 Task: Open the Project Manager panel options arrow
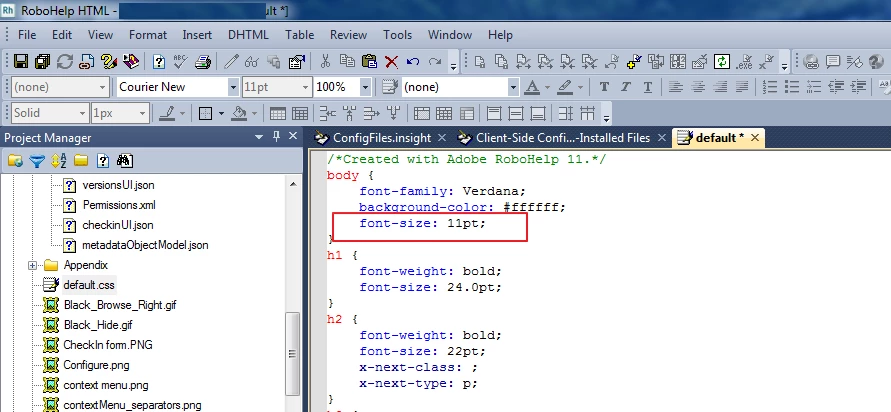click(259, 137)
